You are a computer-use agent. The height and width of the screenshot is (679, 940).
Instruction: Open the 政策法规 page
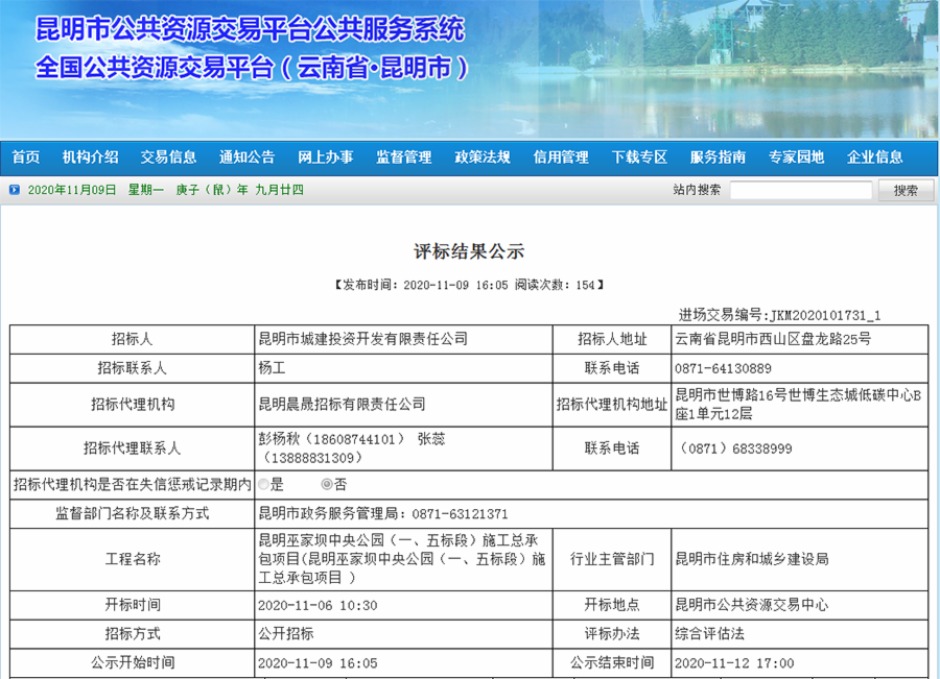[x=482, y=157]
